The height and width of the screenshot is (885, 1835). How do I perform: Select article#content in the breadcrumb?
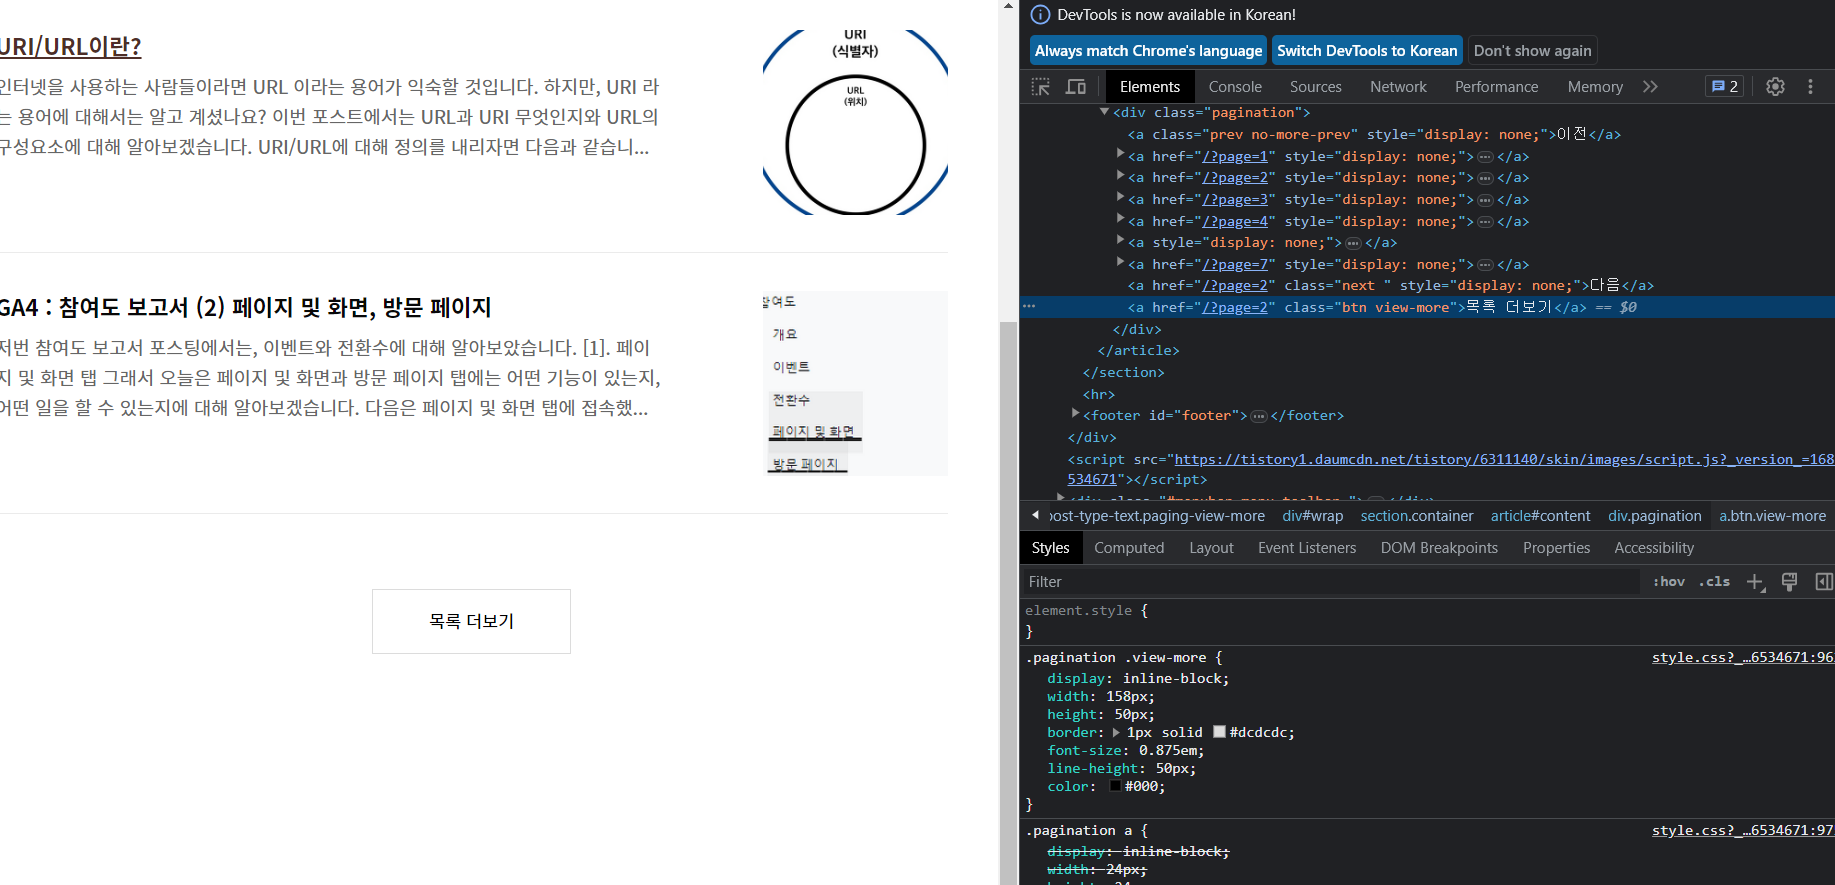click(1540, 516)
